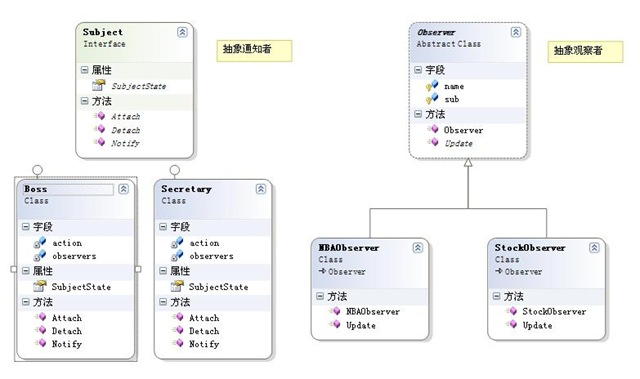Viewport: 640px width, 379px height.
Task: Select the Update method icon in Observer class
Action: pyautogui.click(x=433, y=142)
